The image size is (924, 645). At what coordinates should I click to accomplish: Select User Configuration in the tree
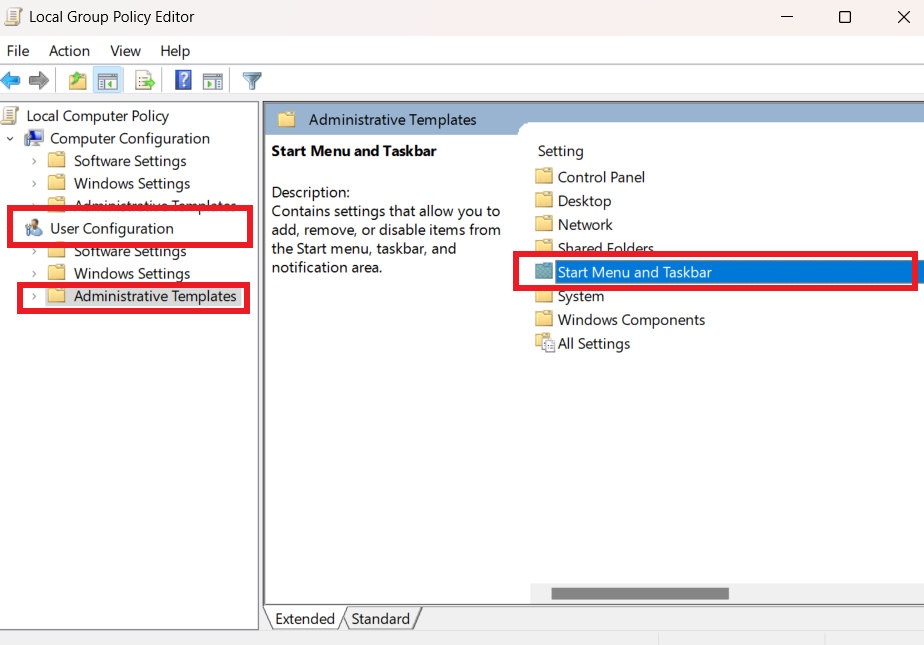(x=112, y=229)
